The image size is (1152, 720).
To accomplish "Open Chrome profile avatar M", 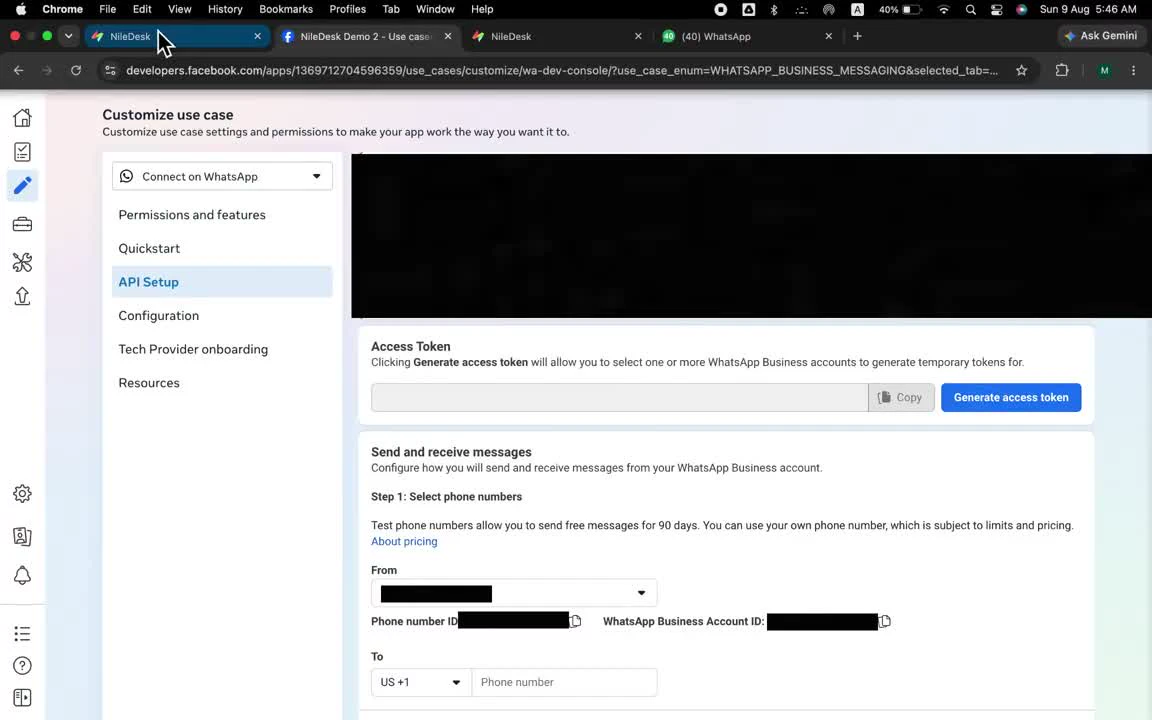I will point(1104,71).
